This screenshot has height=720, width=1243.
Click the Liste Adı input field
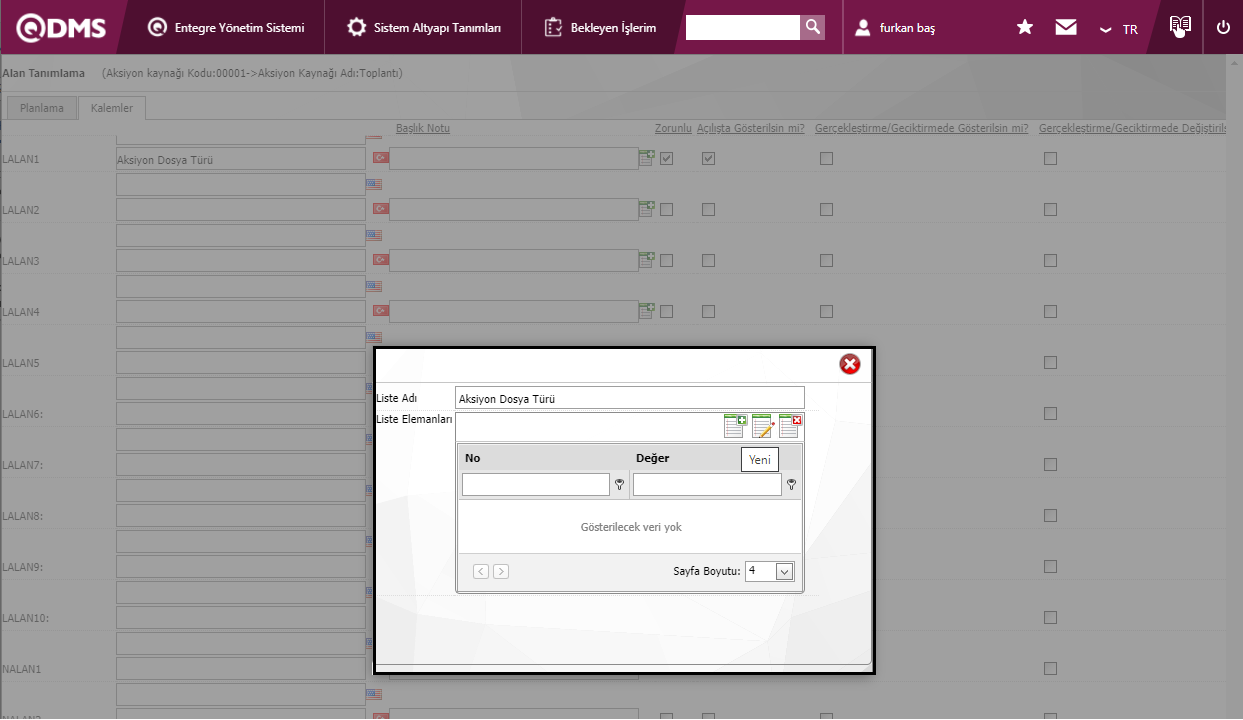(x=629, y=398)
